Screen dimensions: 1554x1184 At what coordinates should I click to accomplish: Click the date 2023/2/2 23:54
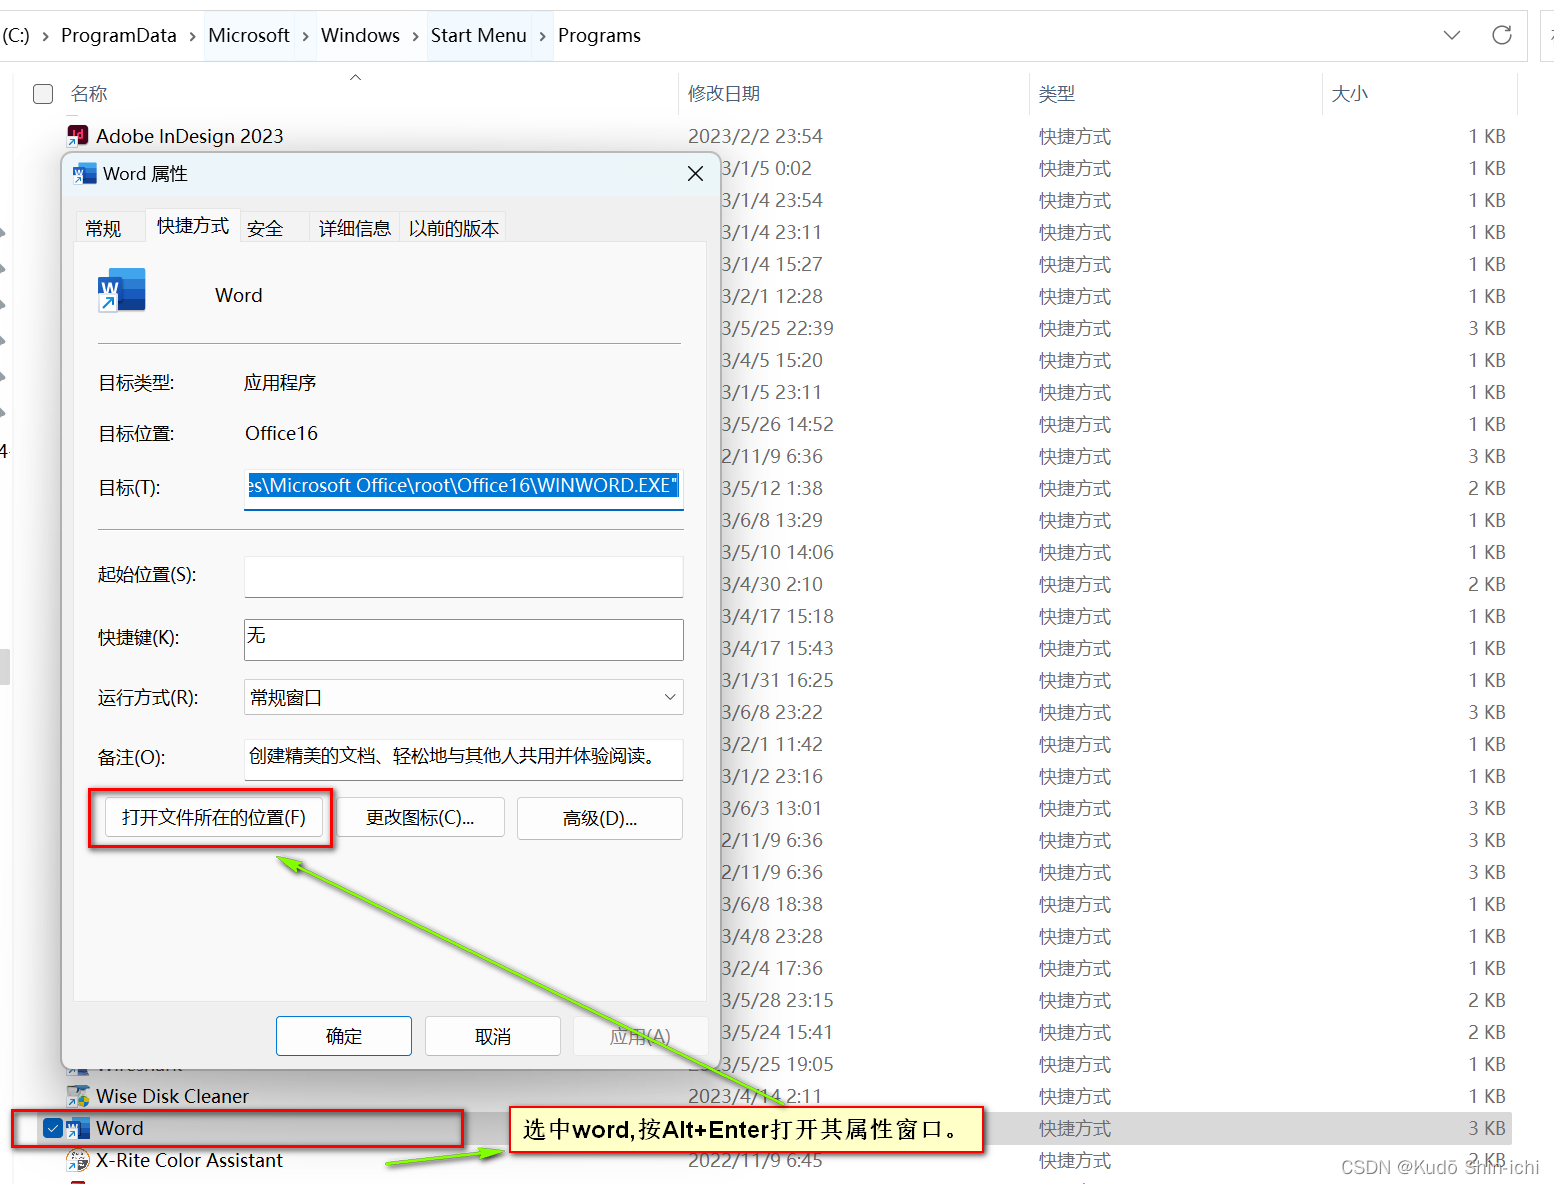pyautogui.click(x=755, y=136)
